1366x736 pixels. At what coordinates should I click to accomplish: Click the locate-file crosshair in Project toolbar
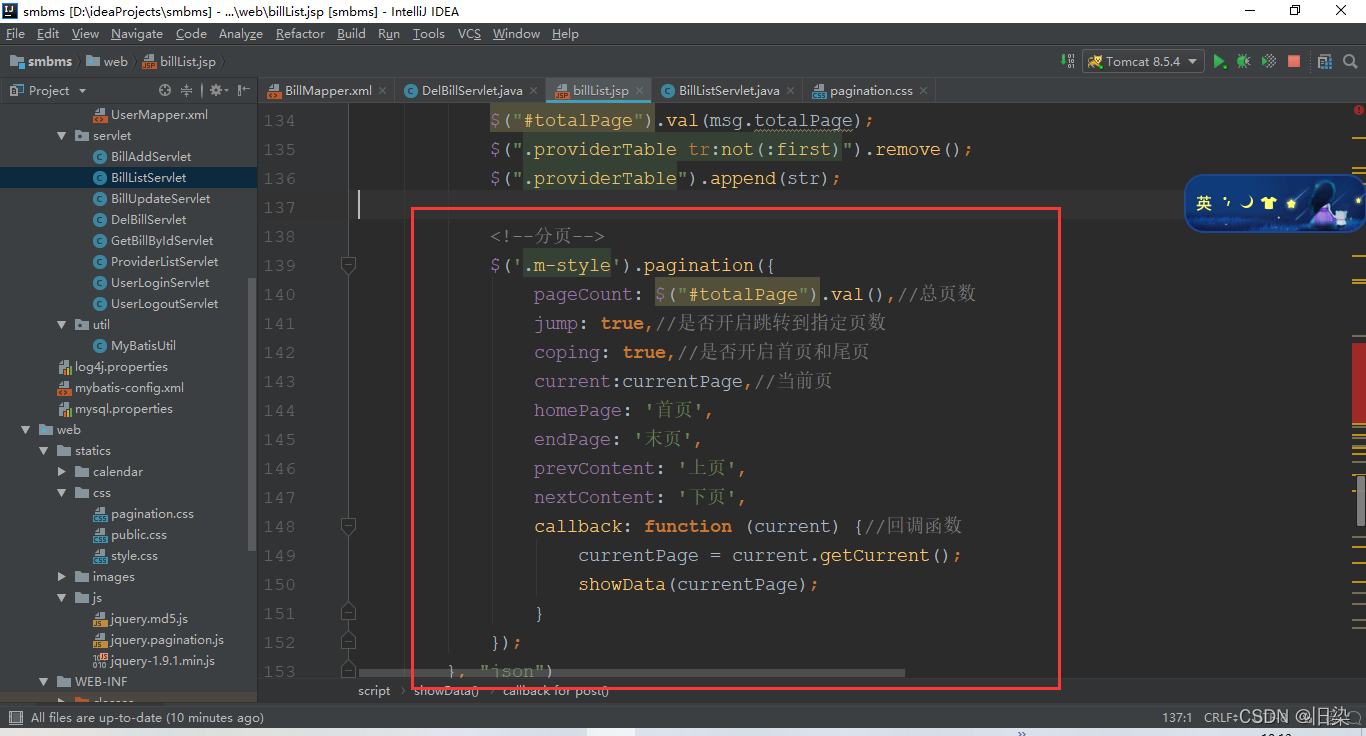click(164, 90)
